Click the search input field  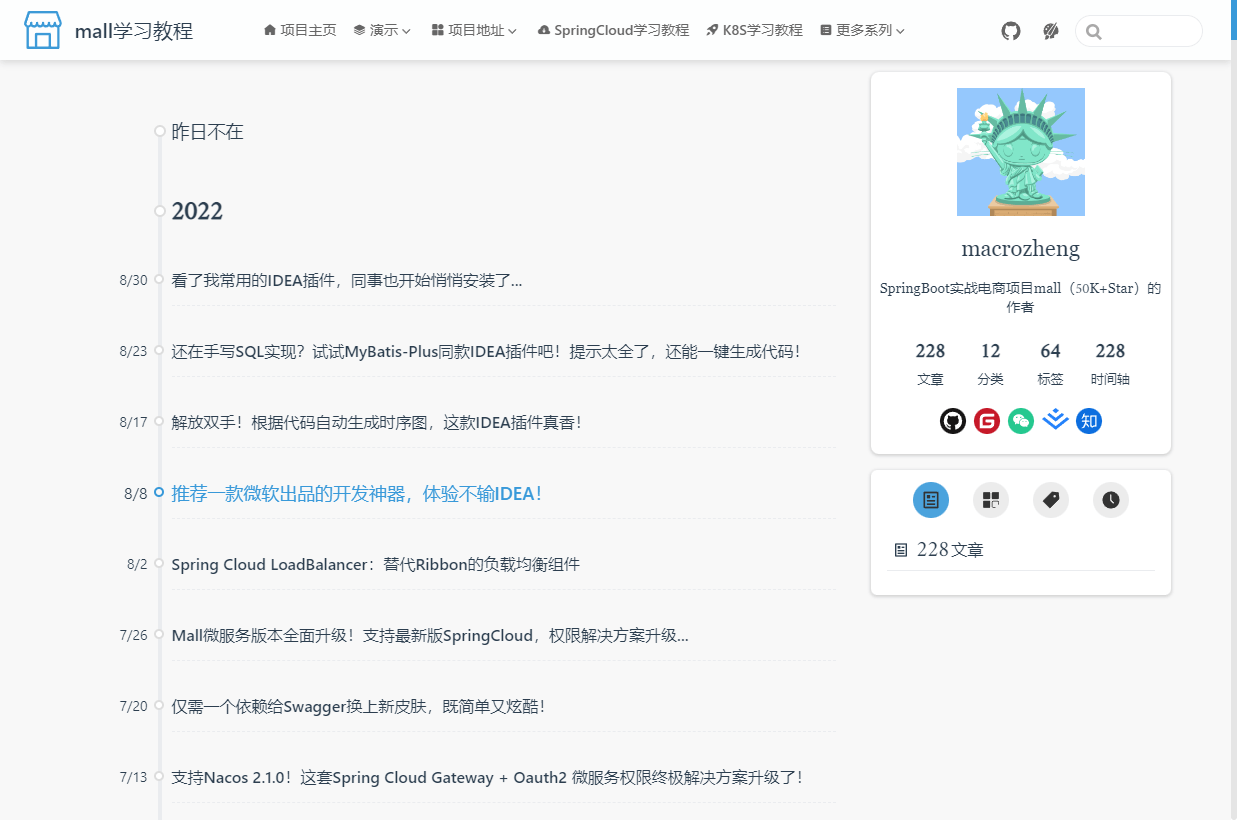tap(1139, 31)
